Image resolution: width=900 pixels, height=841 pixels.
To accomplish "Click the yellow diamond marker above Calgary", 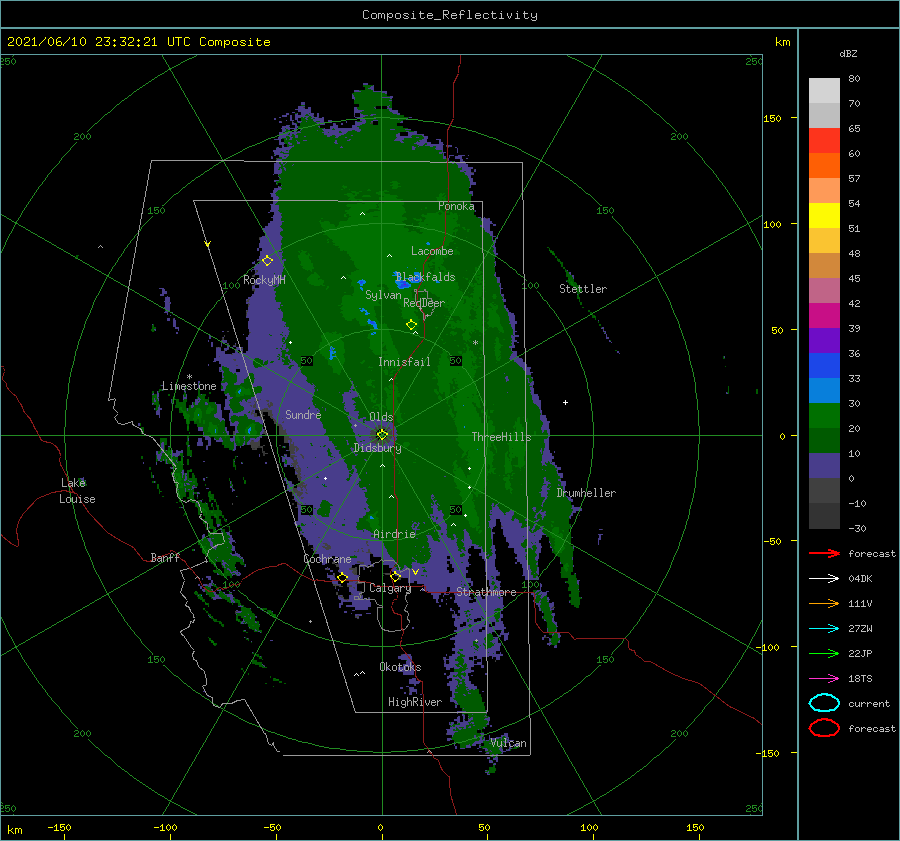I will point(395,576).
